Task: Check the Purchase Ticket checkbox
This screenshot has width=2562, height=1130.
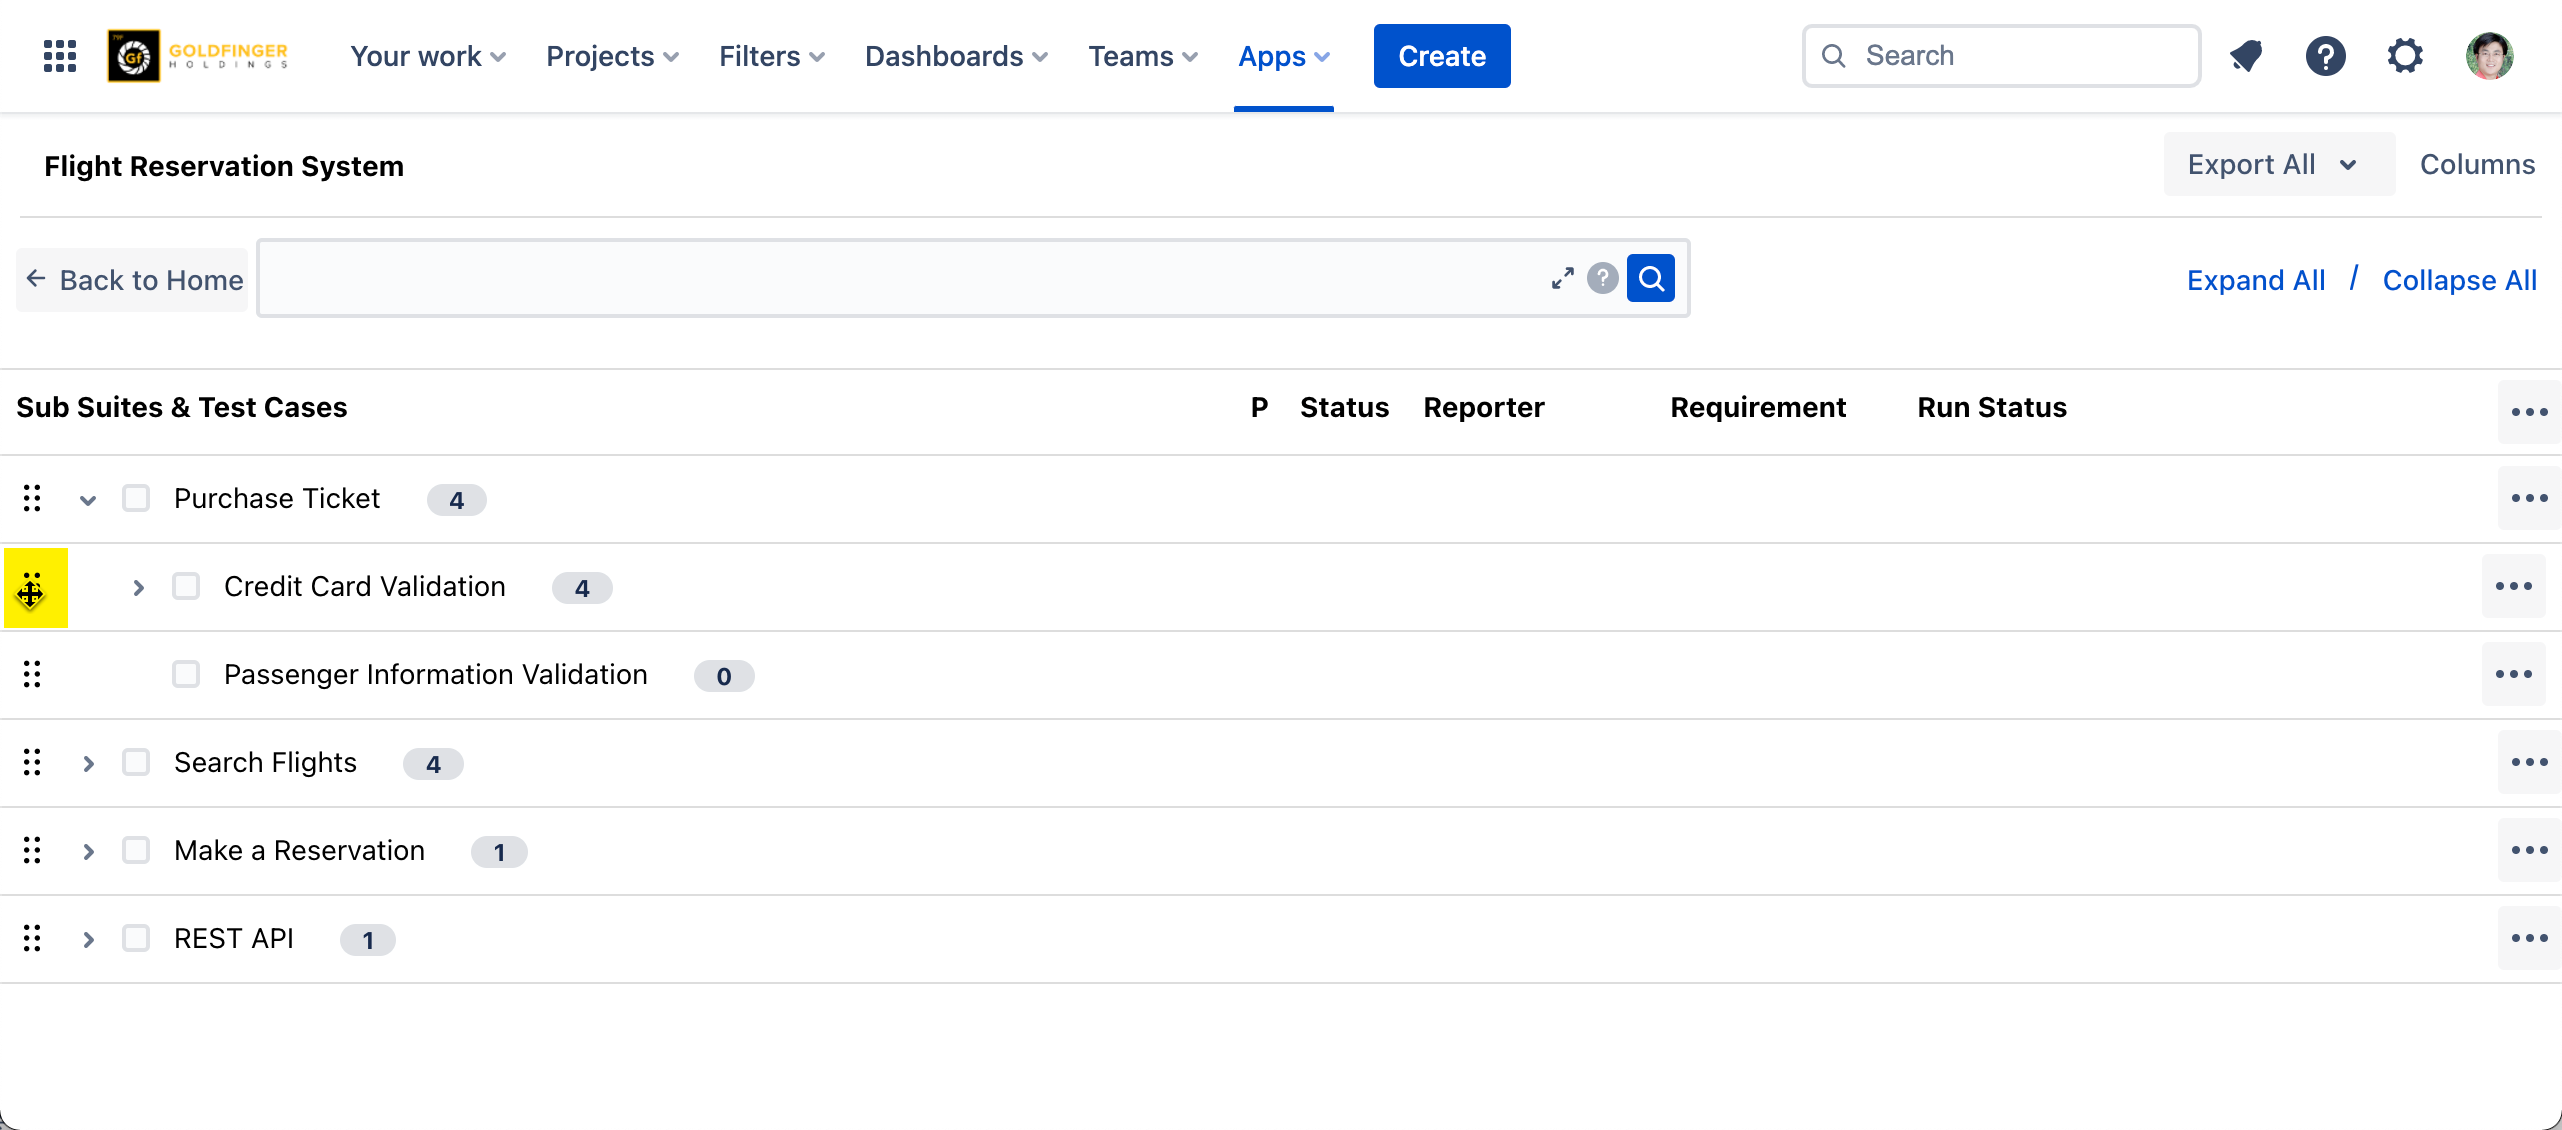Action: click(x=136, y=498)
